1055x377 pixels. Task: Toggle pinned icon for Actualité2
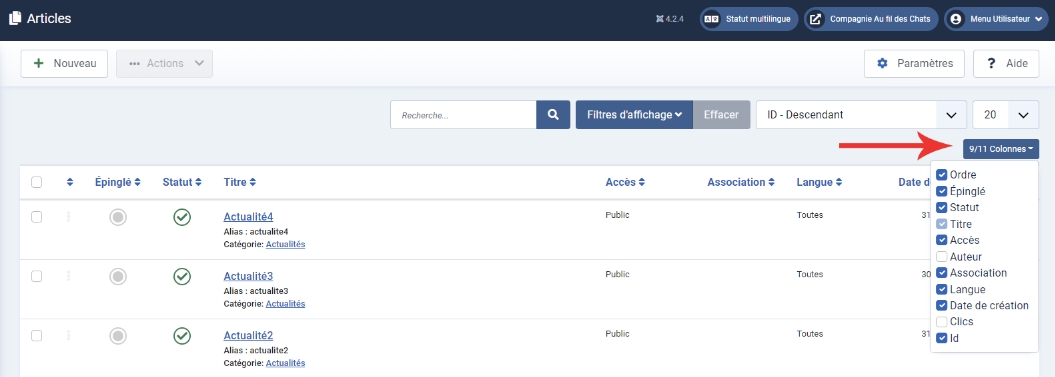118,335
